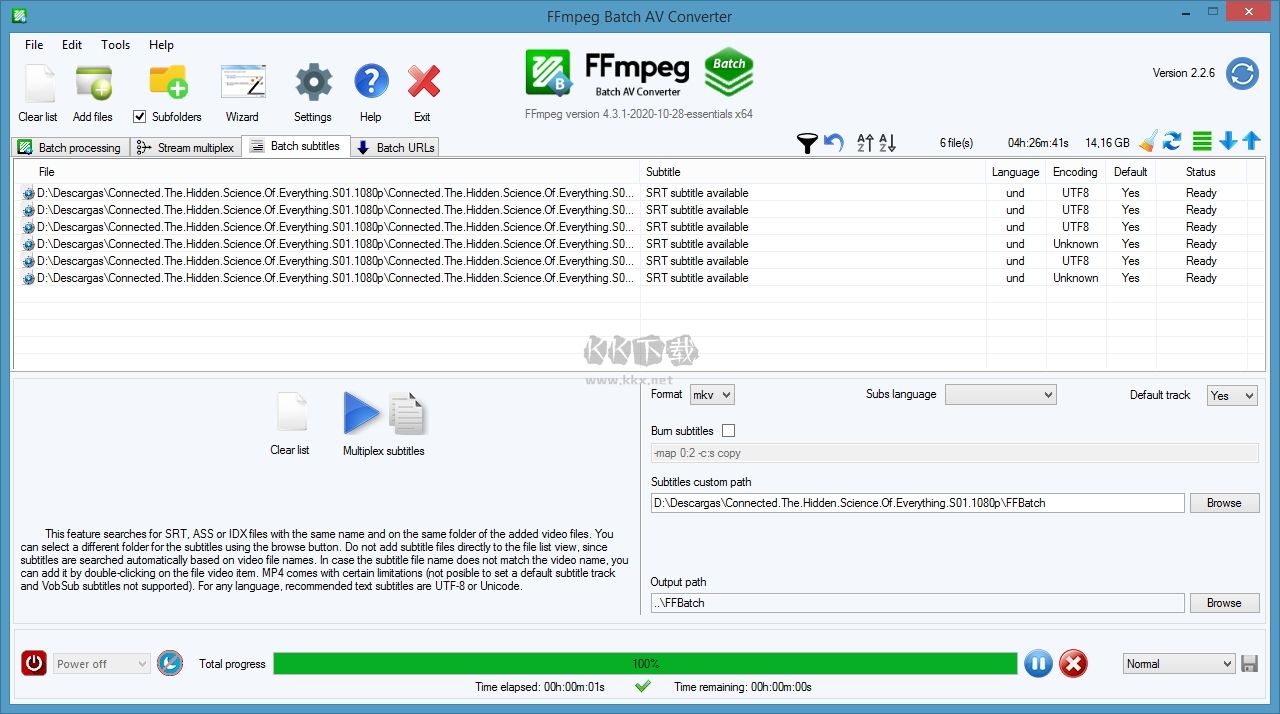Image resolution: width=1280 pixels, height=714 pixels.
Task: Click the Clear list icon next to Add files
Action: coord(39,83)
